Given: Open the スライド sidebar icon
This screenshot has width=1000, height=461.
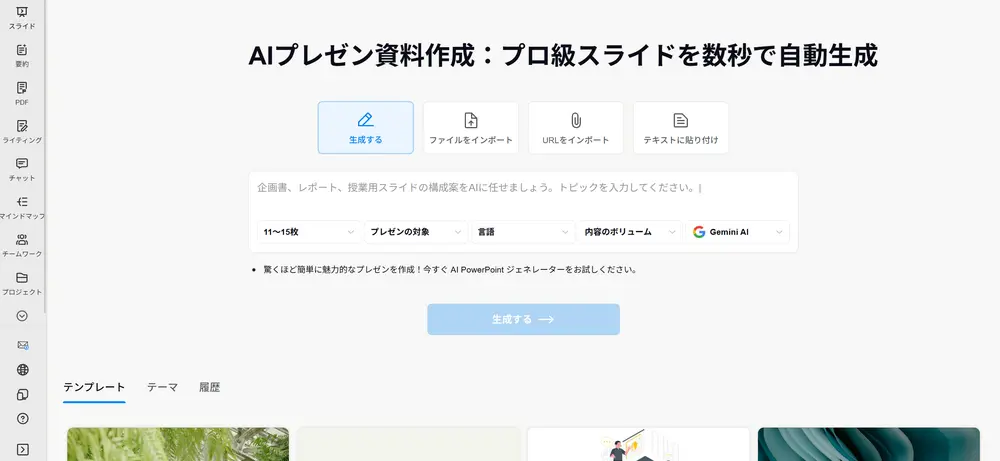Looking at the screenshot, I should coord(22,17).
